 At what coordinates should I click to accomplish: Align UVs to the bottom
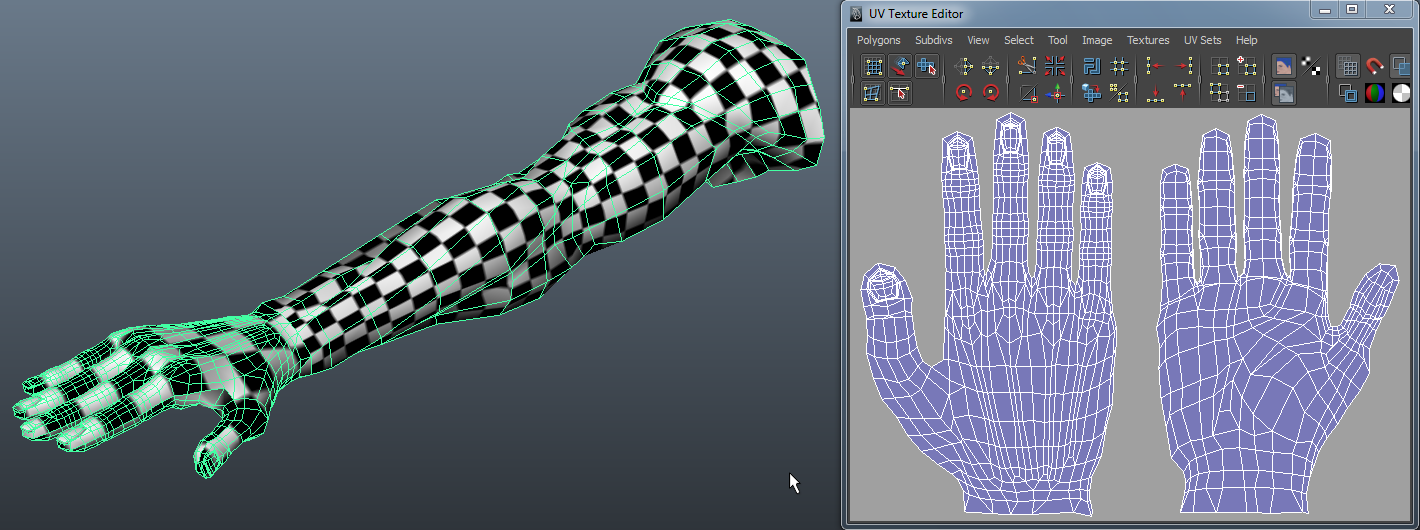tap(1155, 93)
